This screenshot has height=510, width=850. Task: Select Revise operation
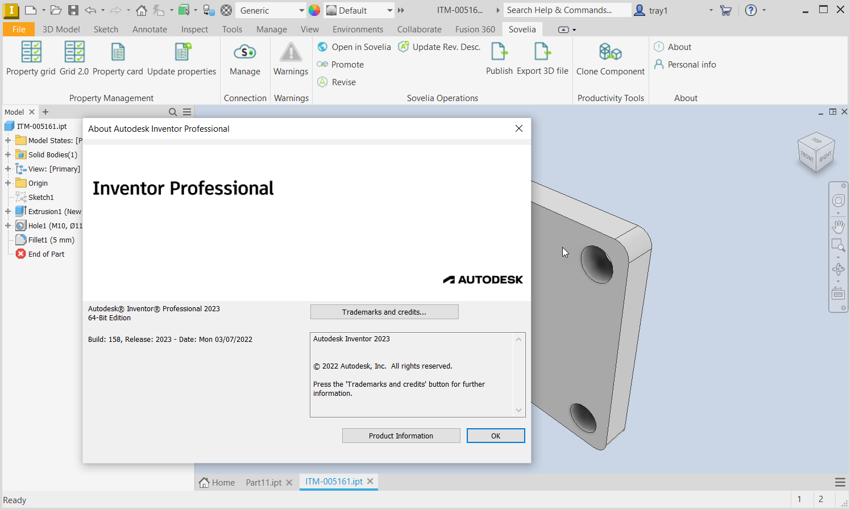[337, 82]
